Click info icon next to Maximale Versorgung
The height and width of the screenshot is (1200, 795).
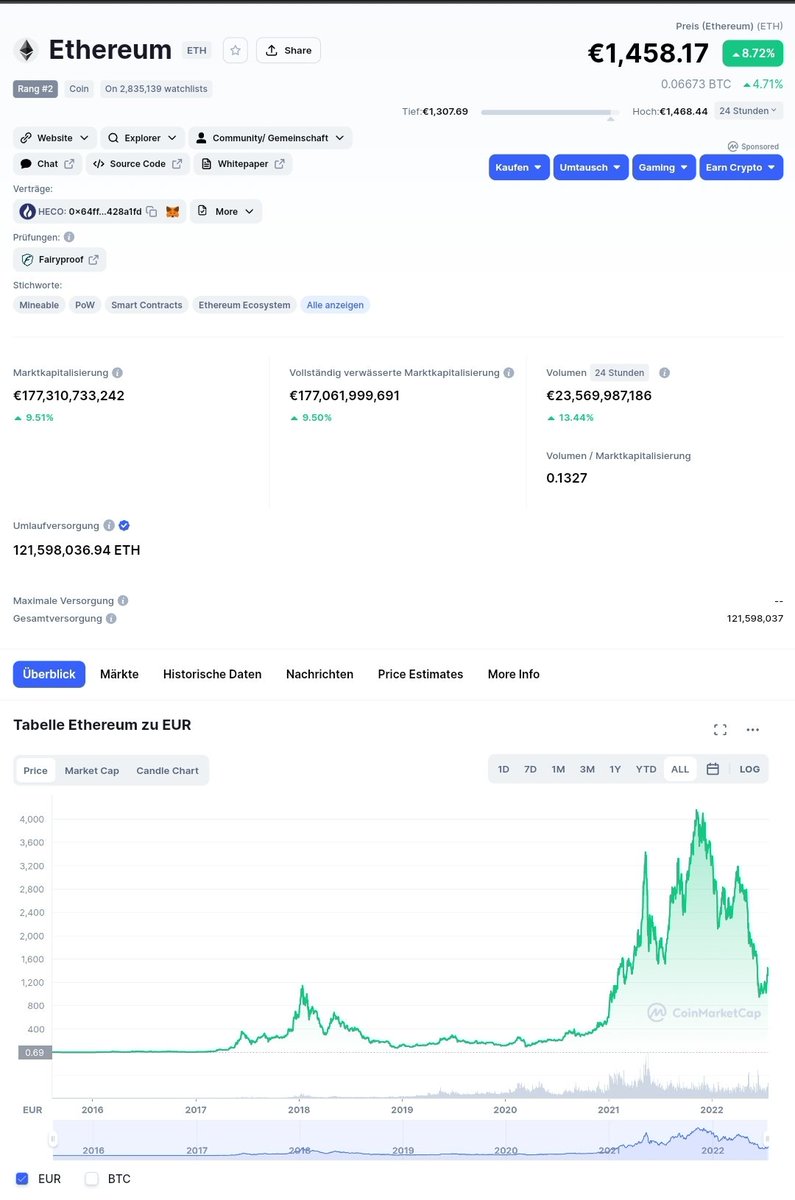[x=123, y=601]
